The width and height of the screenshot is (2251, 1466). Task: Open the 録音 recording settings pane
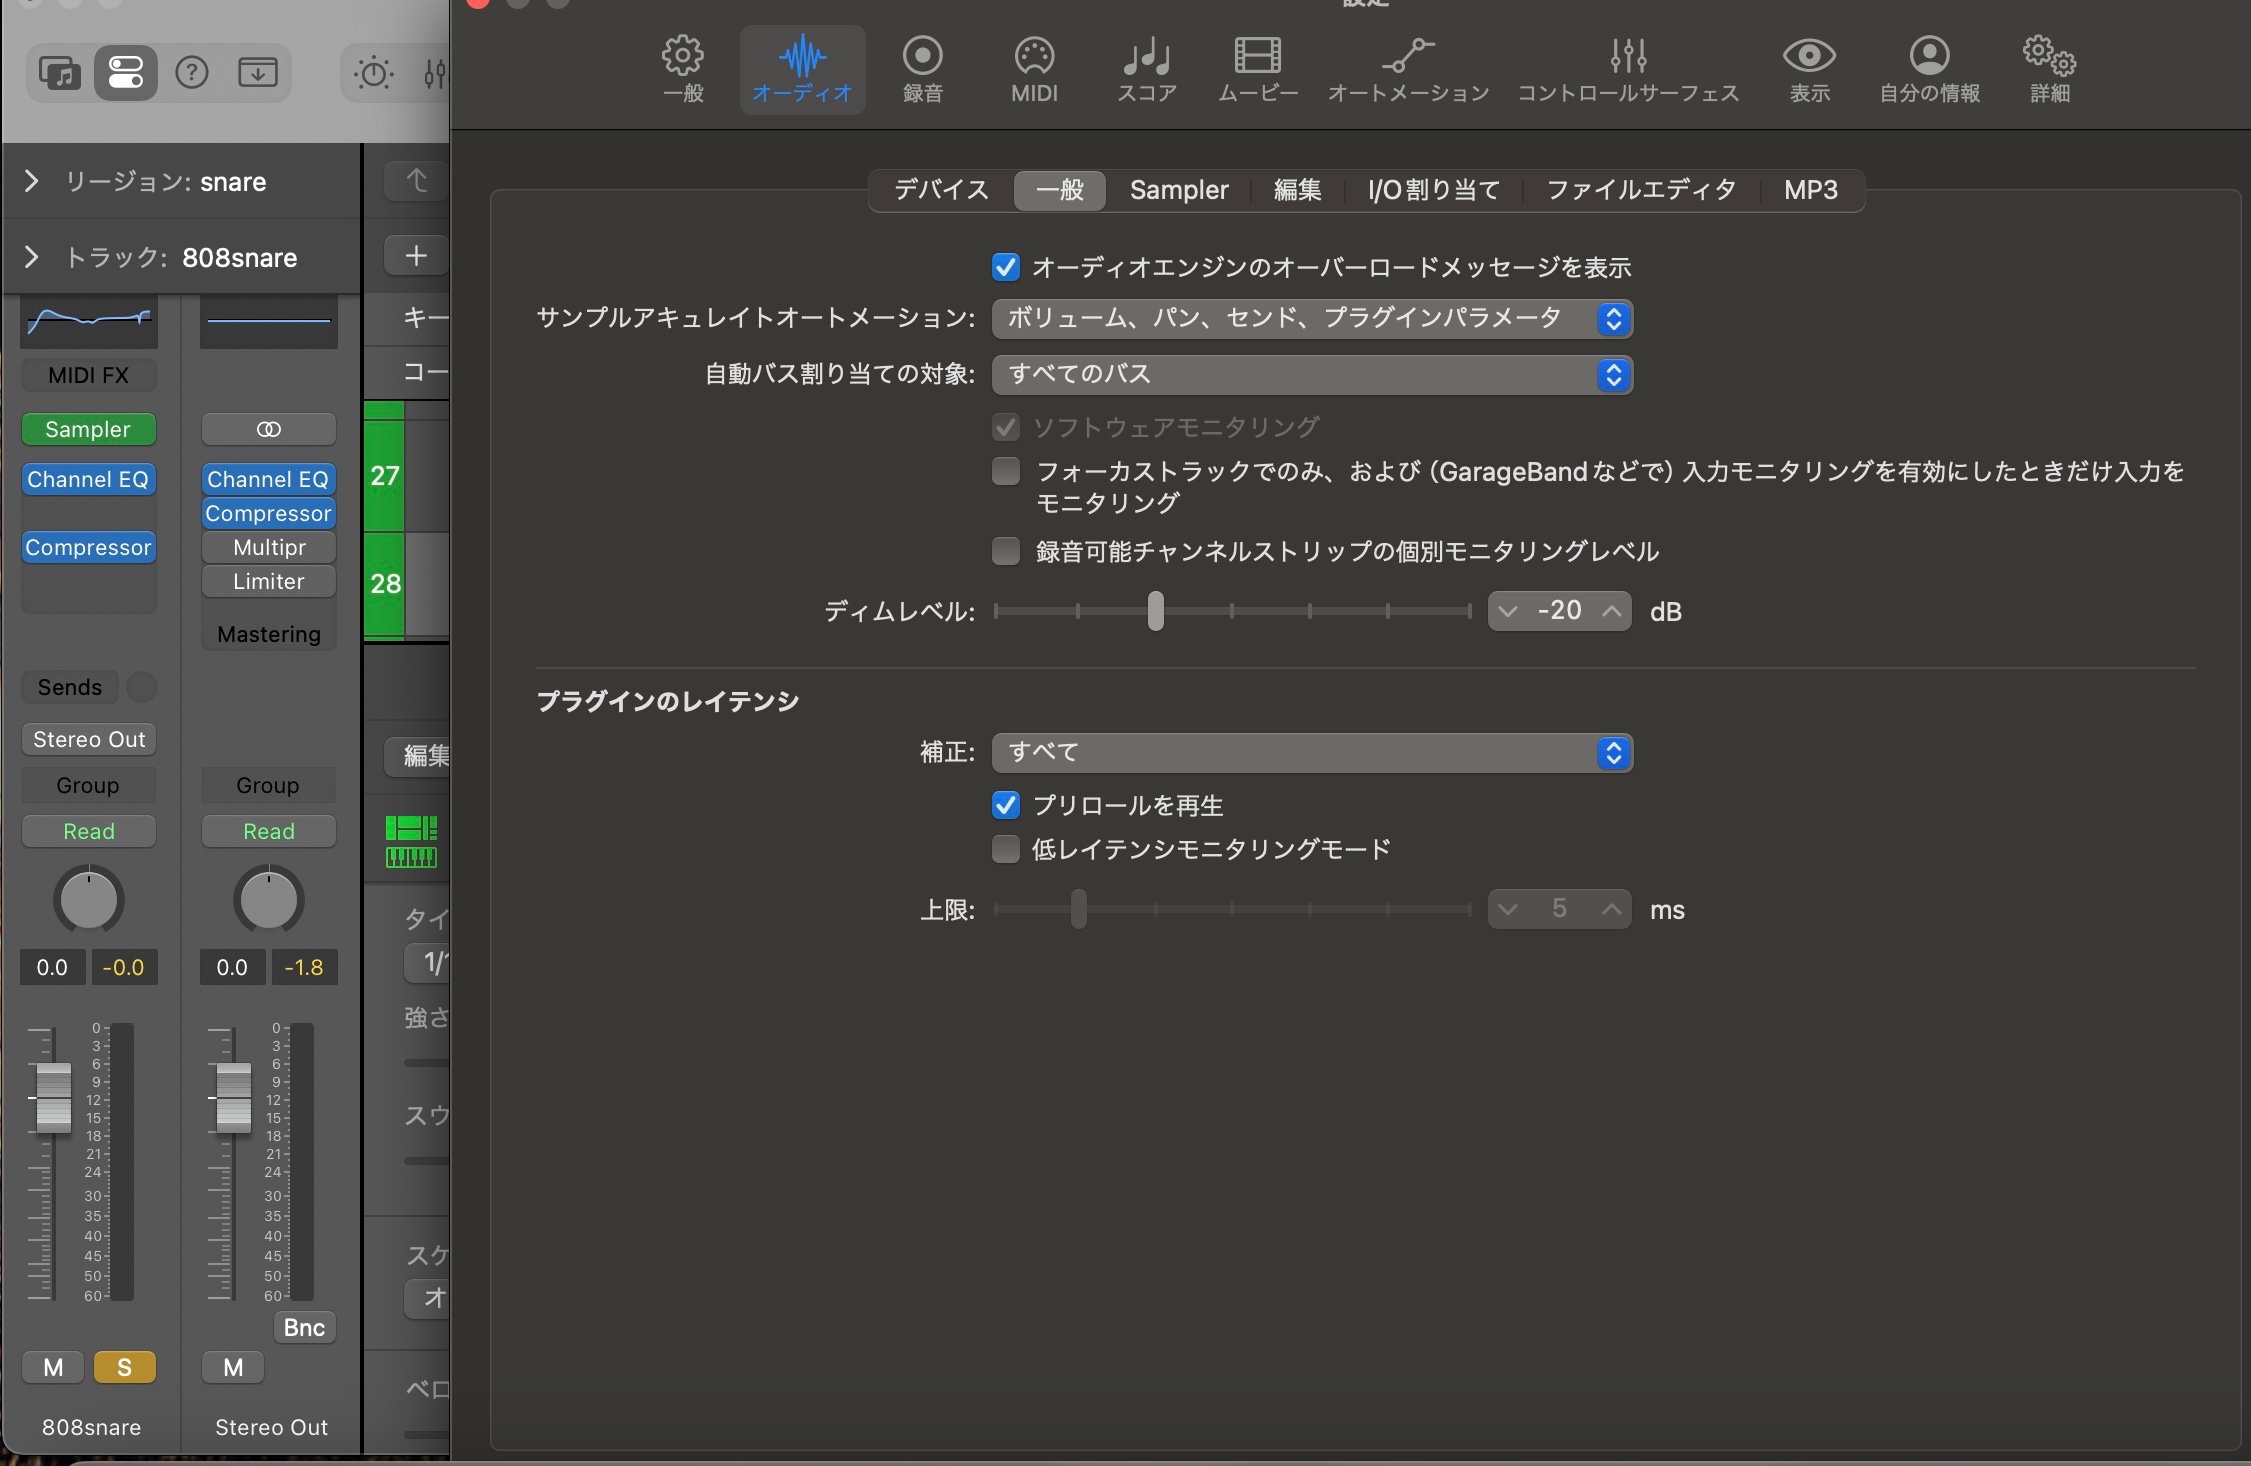pos(922,69)
